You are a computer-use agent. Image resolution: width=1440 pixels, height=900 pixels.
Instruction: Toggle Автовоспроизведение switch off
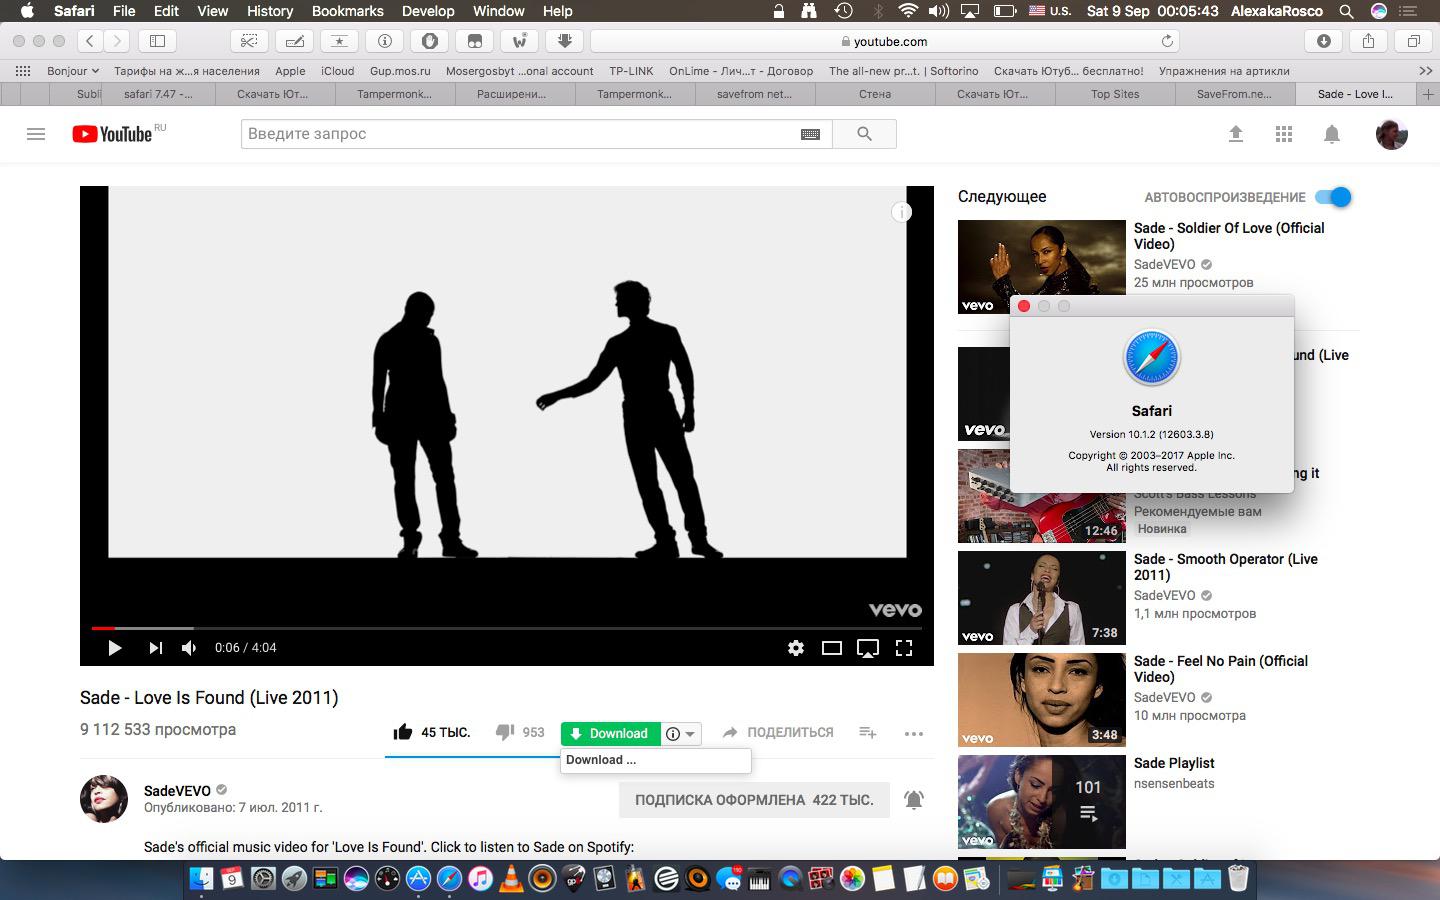pos(1333,197)
